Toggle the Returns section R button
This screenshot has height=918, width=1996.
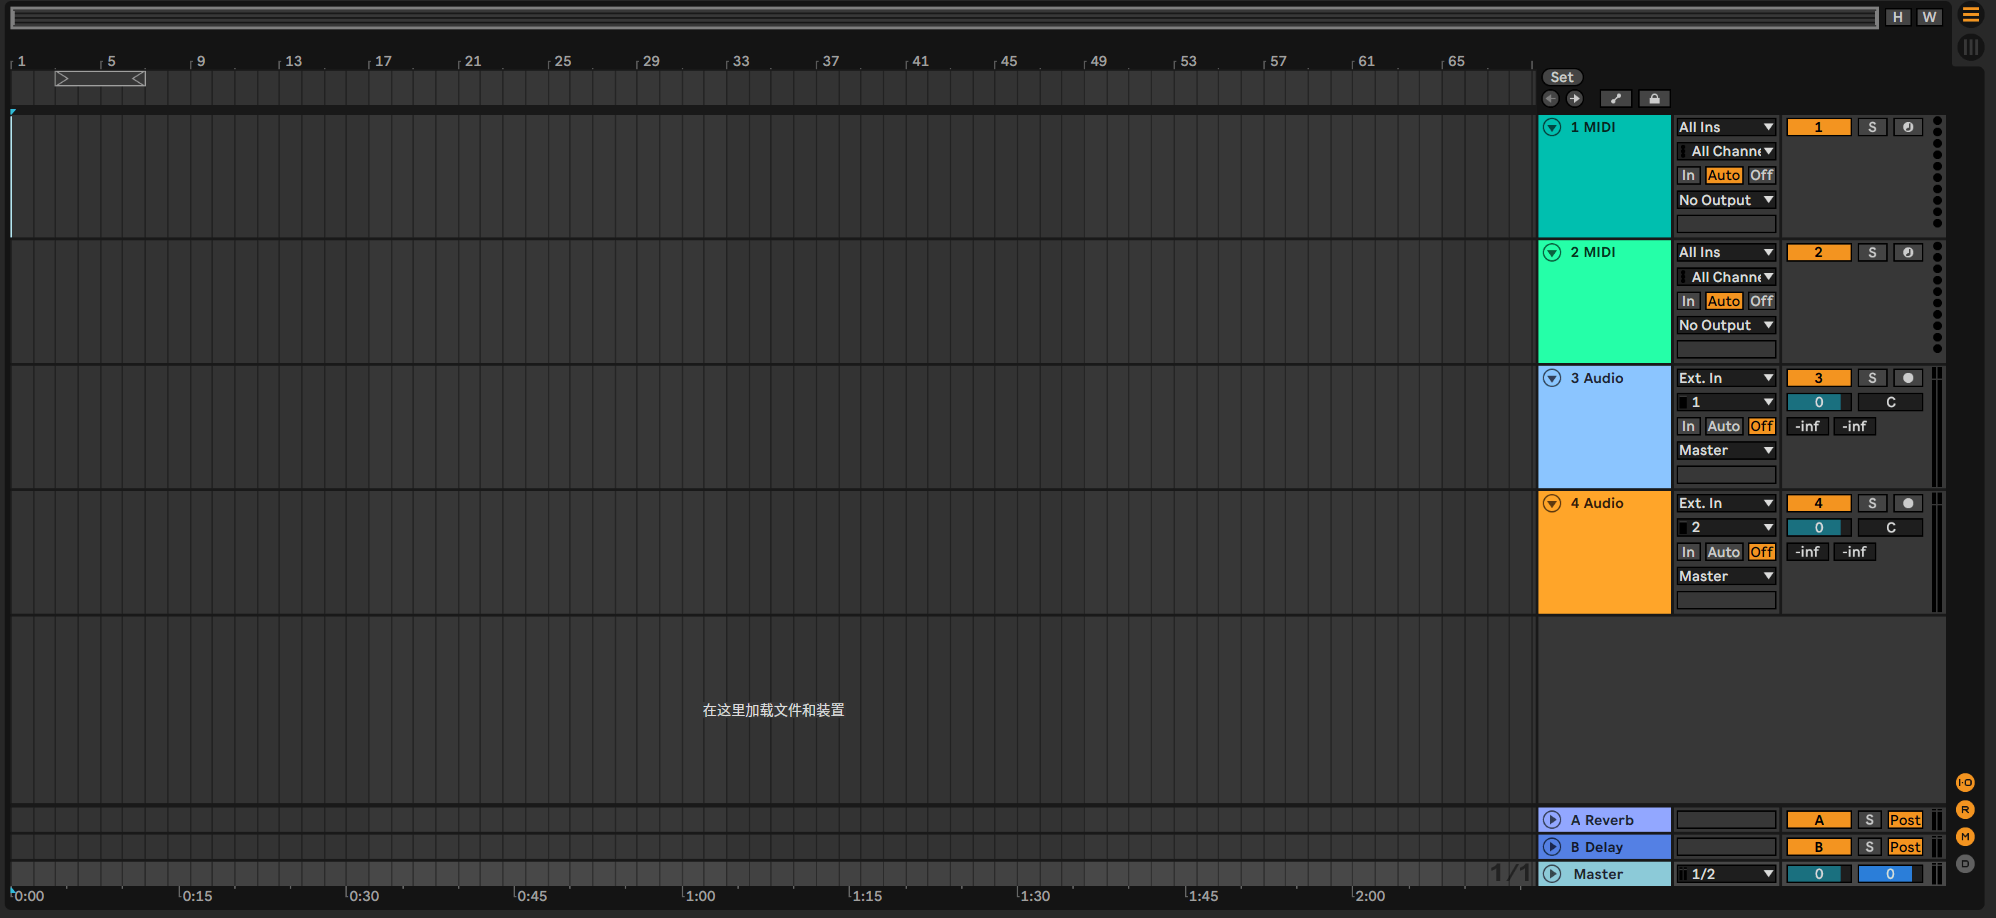(1965, 810)
